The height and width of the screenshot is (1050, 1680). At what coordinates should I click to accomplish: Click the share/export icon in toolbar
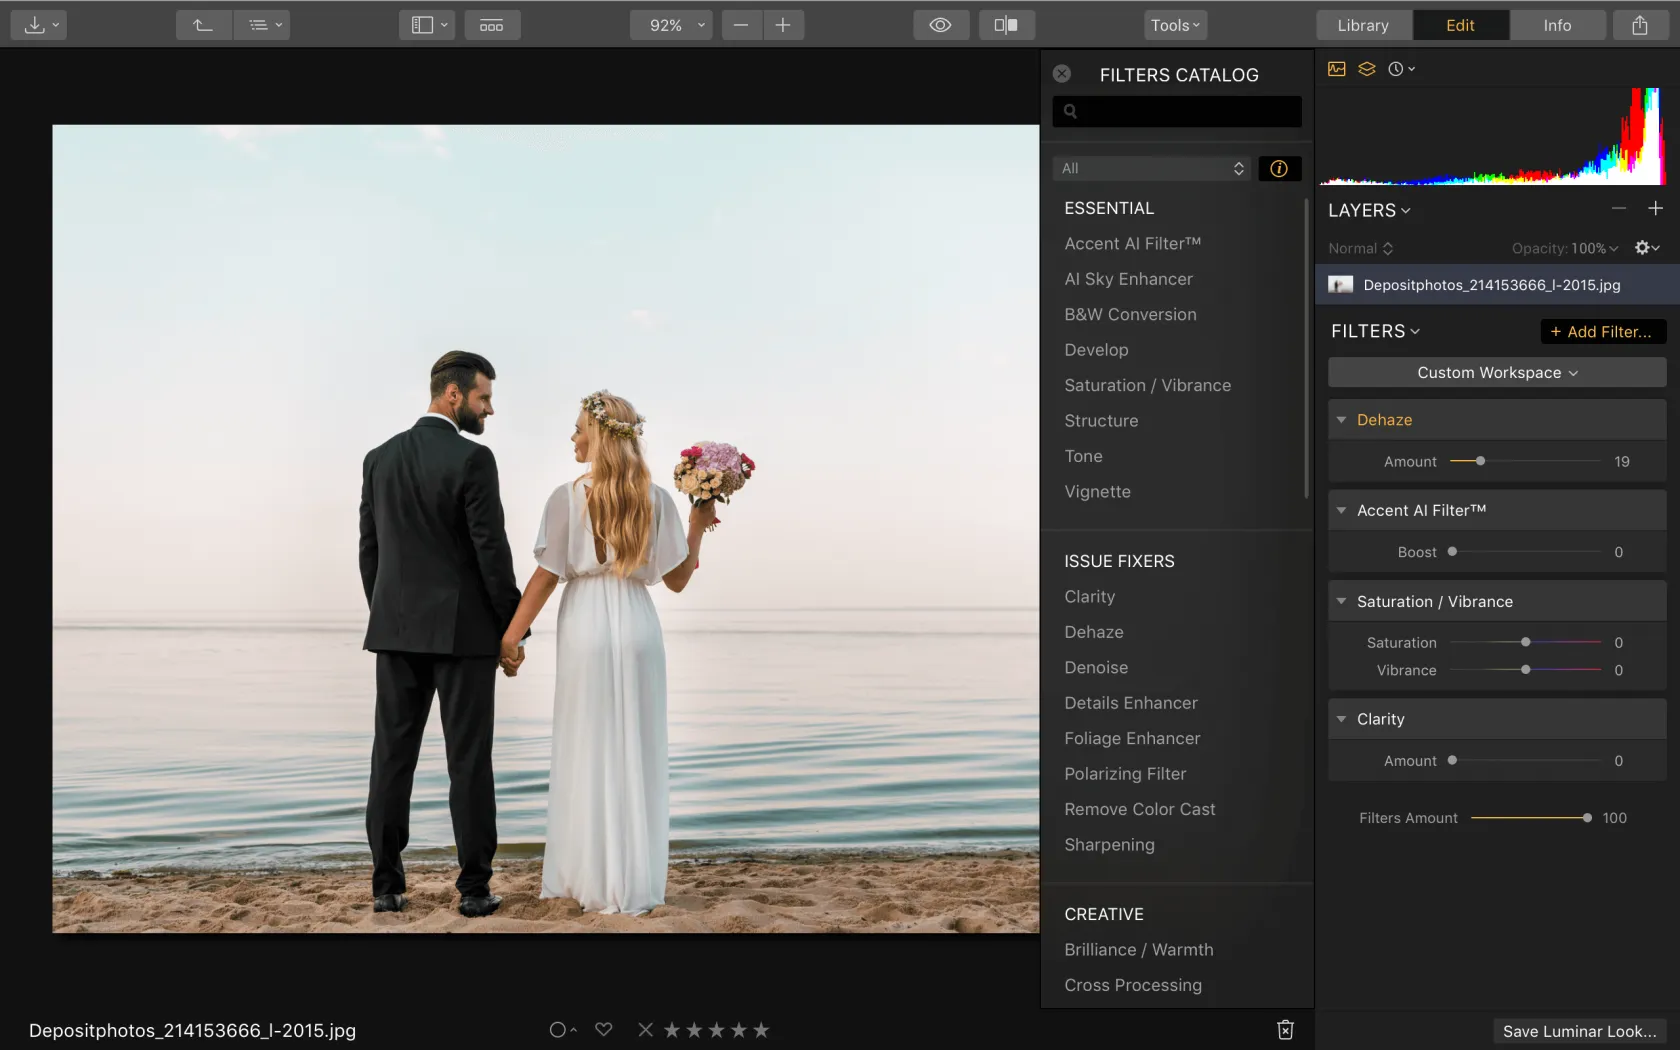(x=1639, y=25)
